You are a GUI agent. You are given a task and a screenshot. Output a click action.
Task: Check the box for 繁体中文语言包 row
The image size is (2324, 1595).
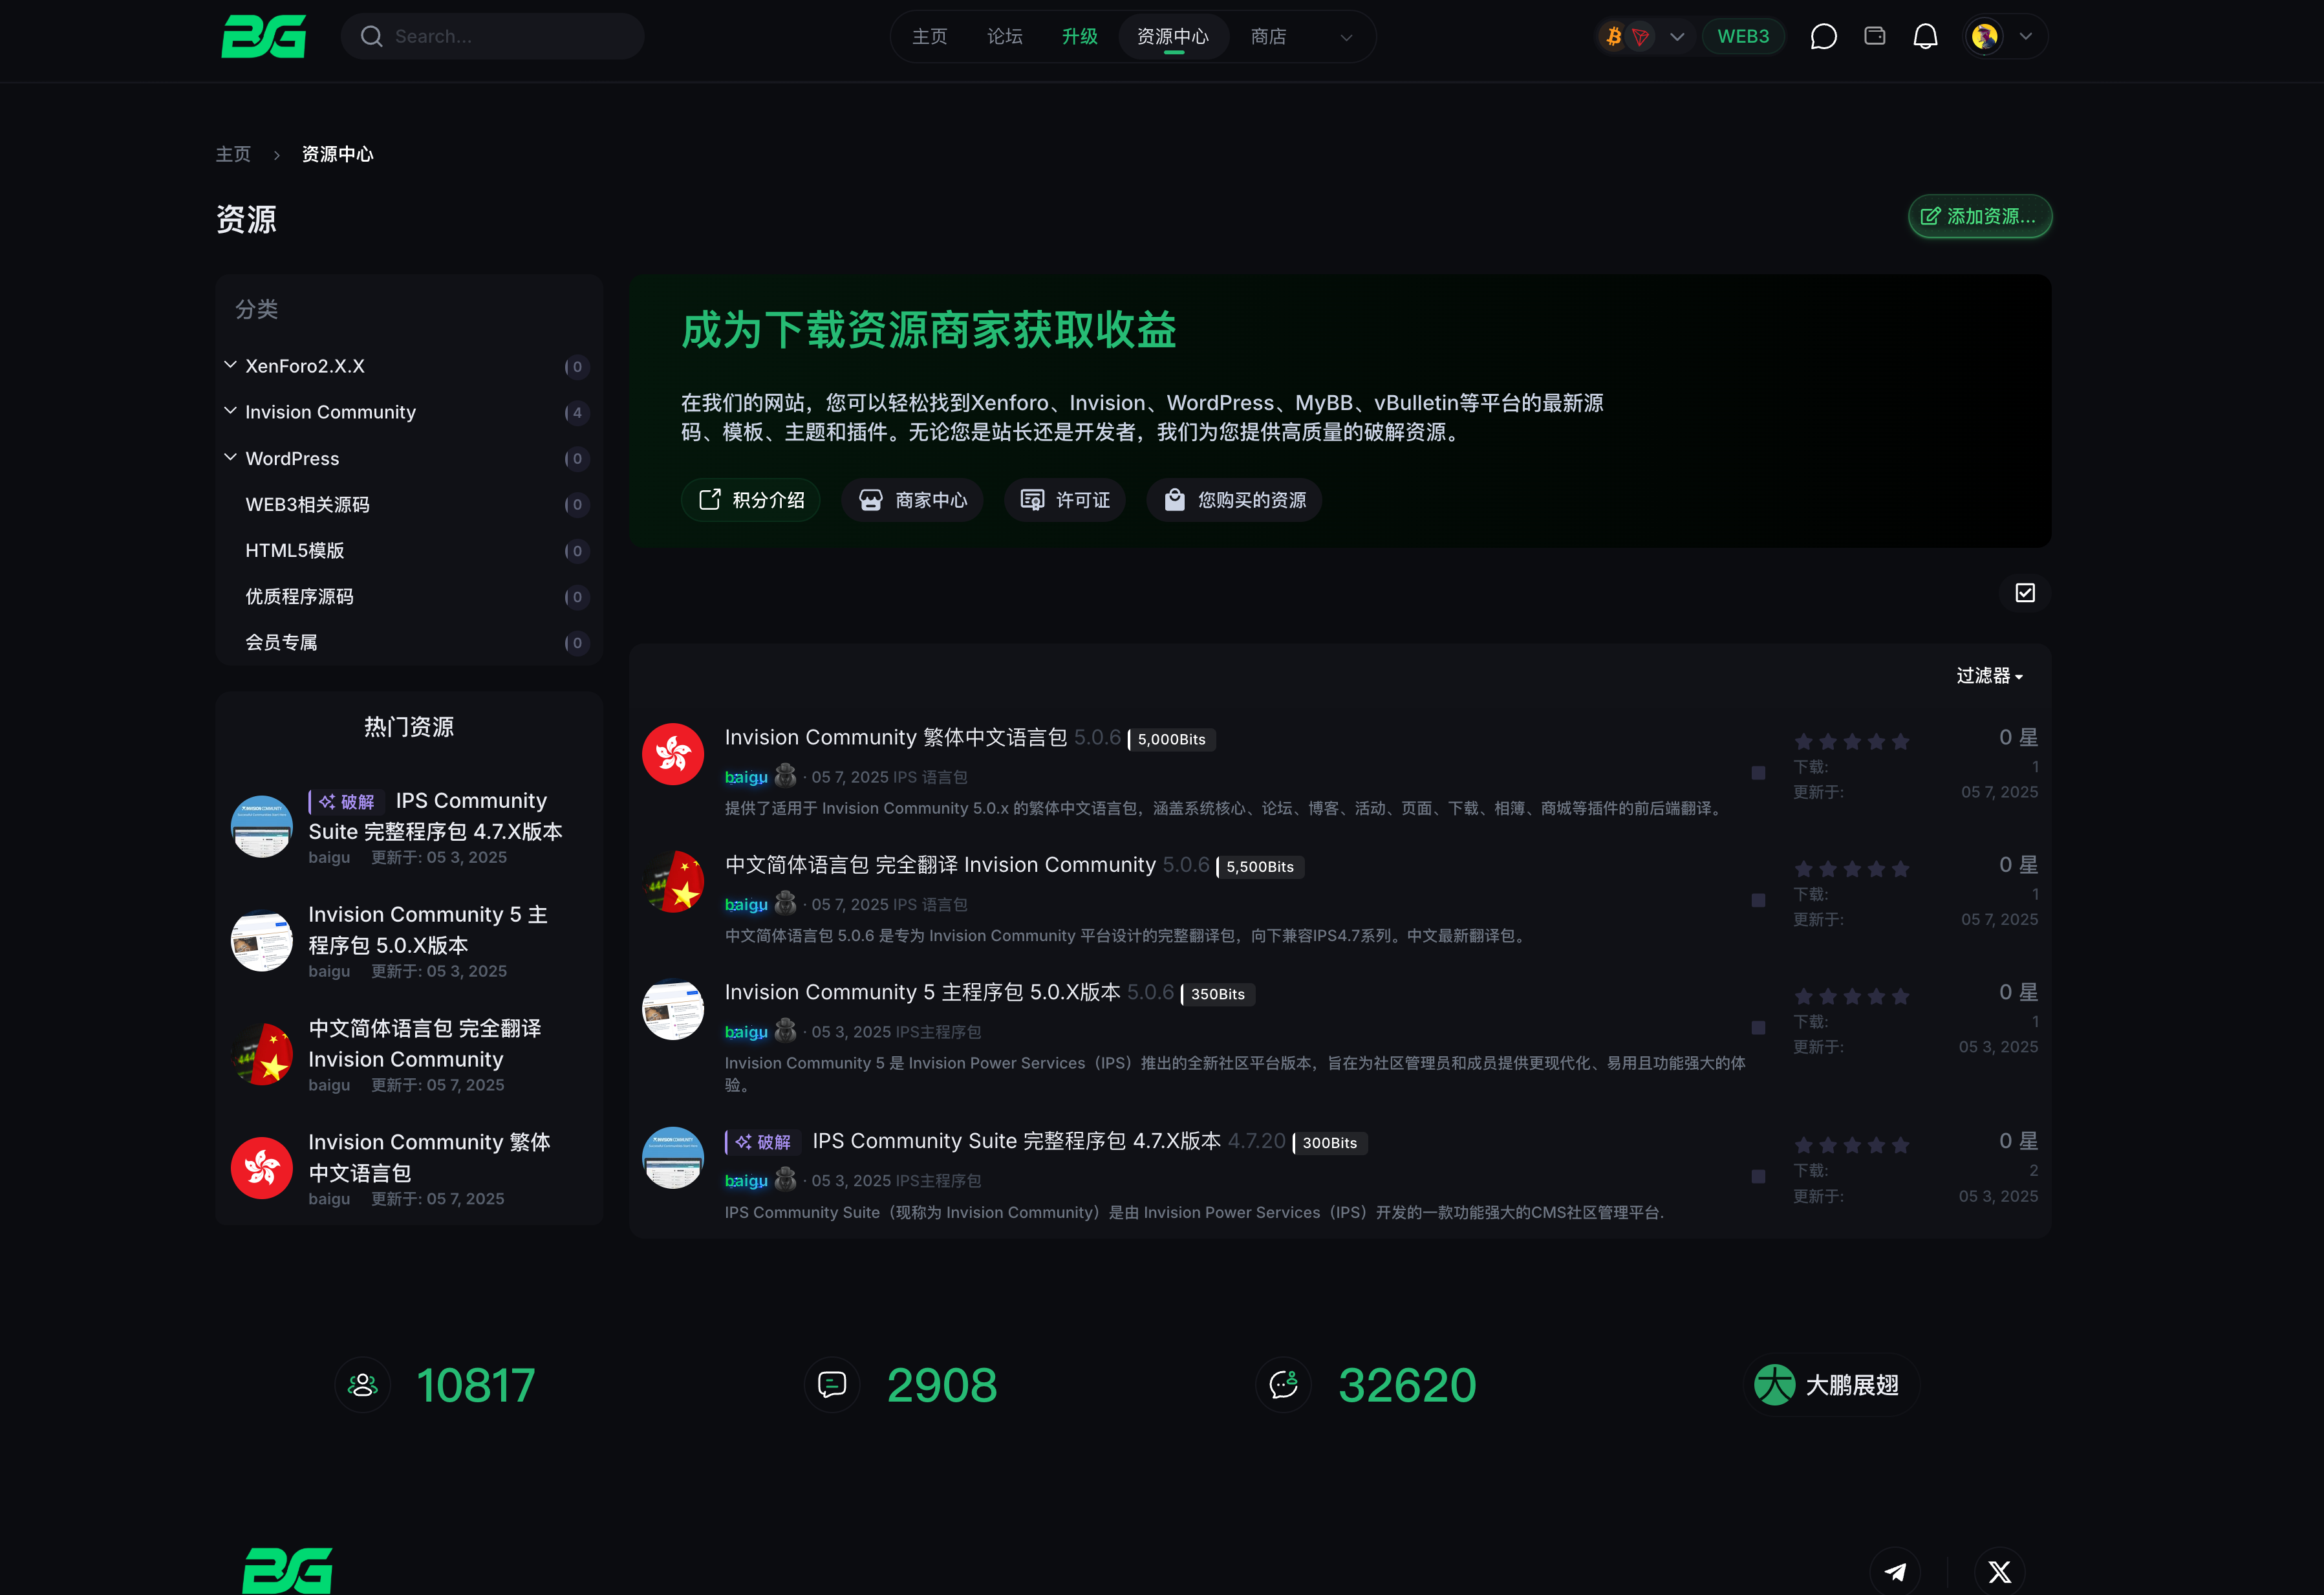1758,773
